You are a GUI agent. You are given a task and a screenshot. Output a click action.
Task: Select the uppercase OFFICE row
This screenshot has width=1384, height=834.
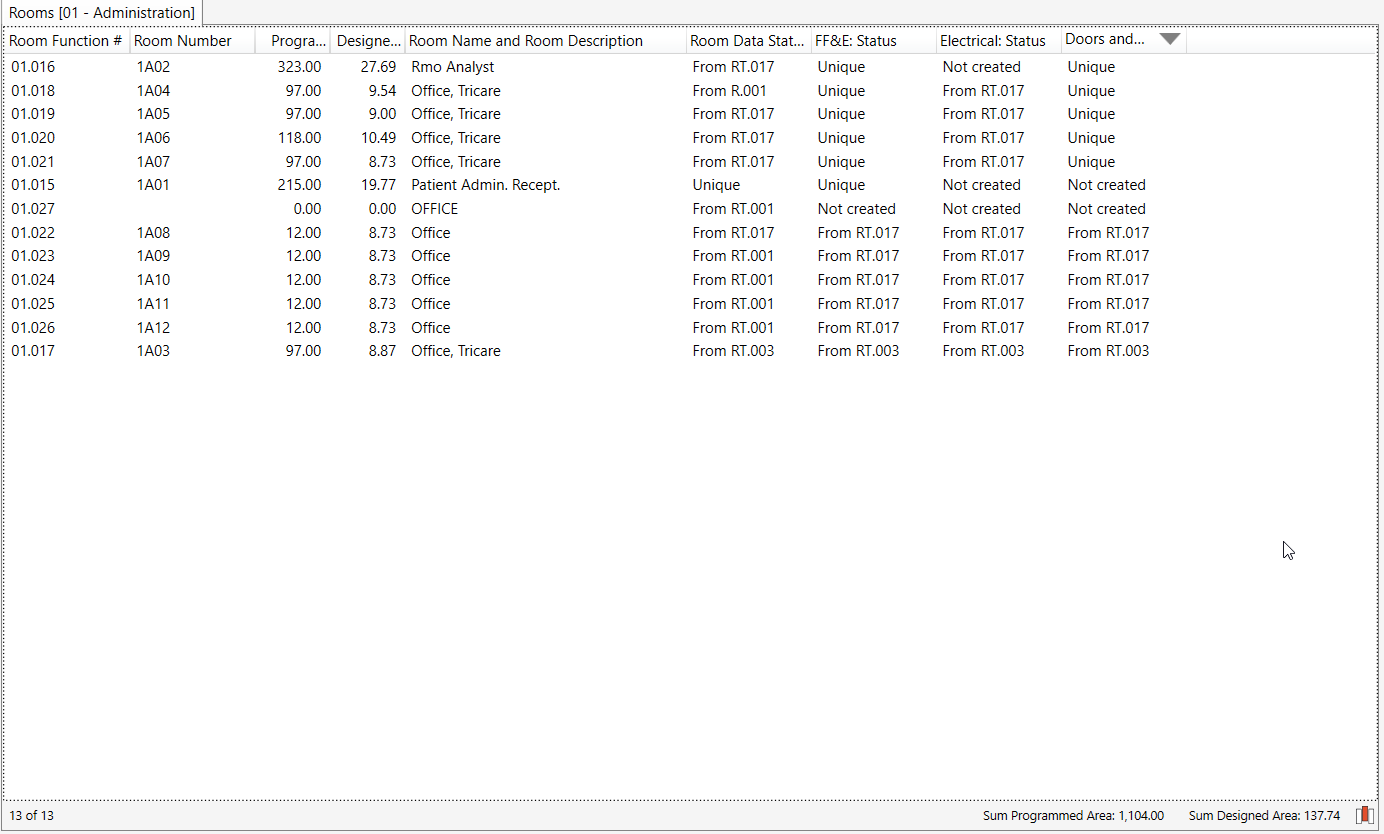435,209
